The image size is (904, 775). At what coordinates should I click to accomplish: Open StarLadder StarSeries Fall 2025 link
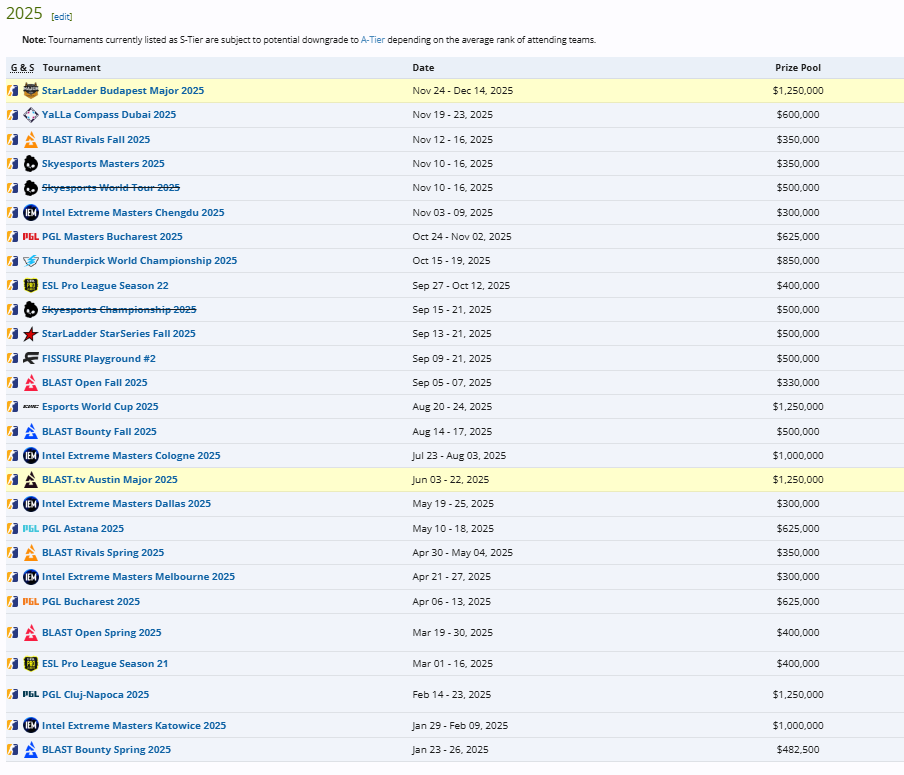tap(119, 334)
